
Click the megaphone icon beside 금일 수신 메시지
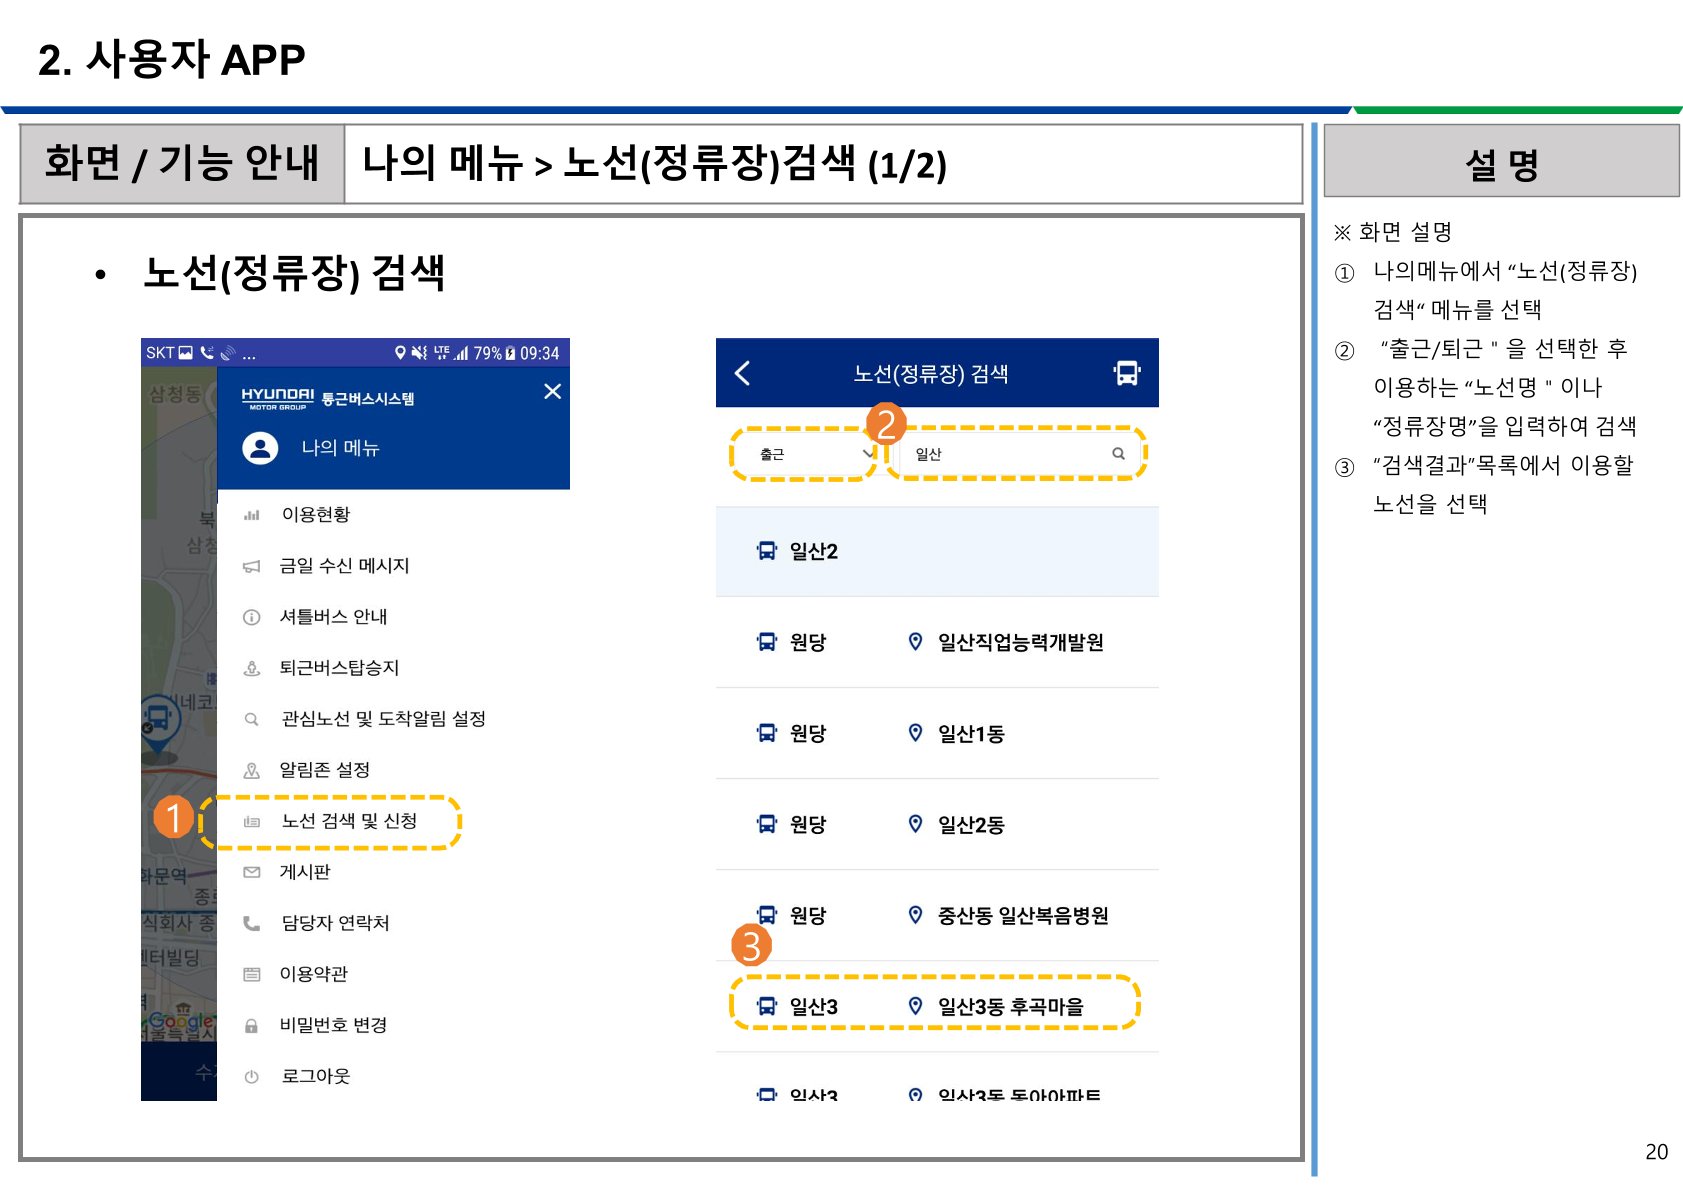[252, 566]
